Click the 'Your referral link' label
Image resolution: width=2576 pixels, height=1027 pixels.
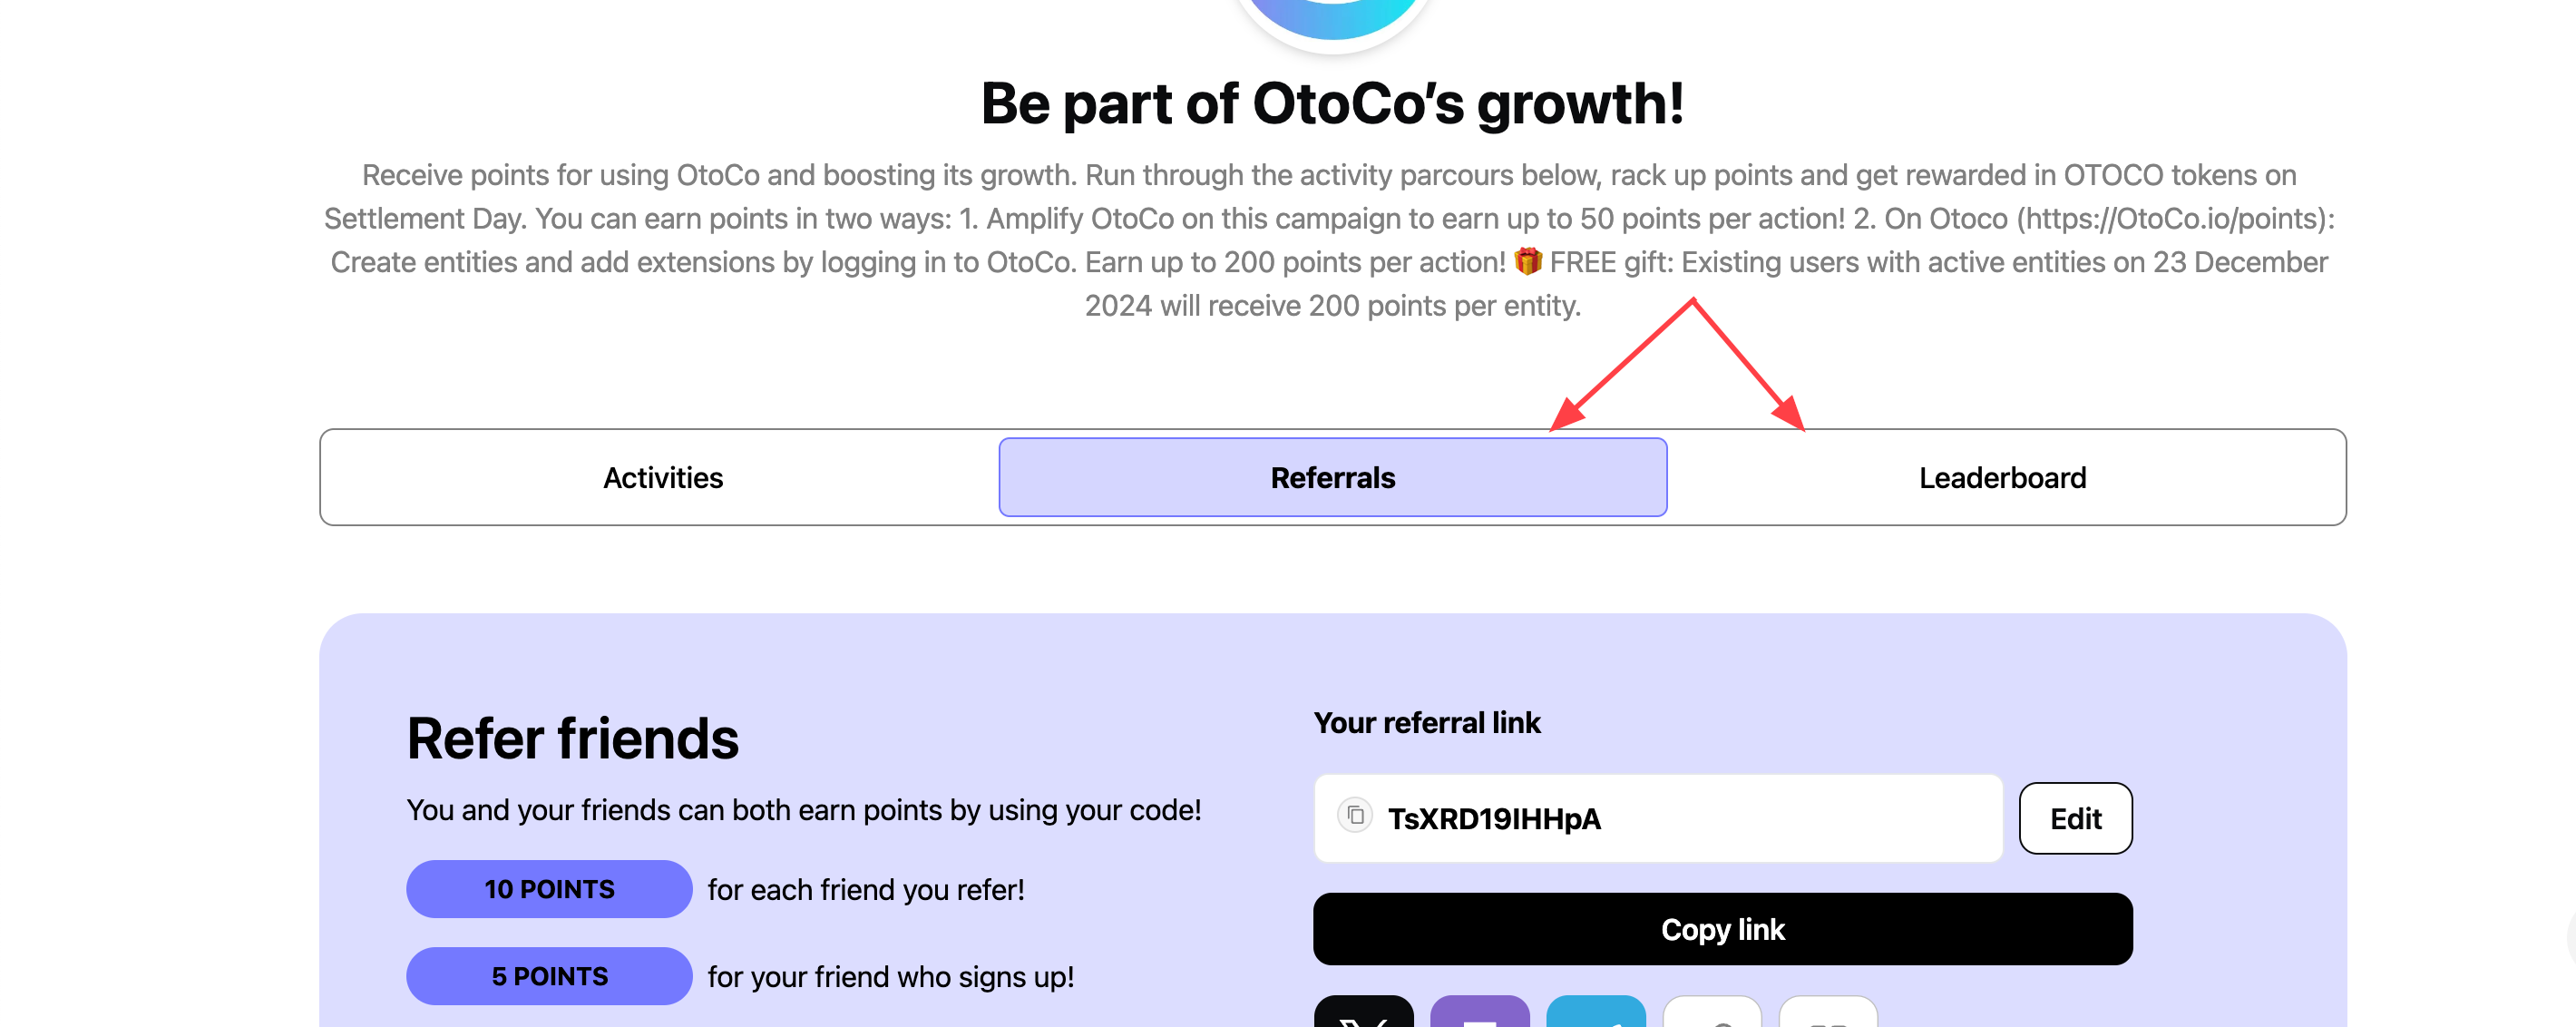1426,723
